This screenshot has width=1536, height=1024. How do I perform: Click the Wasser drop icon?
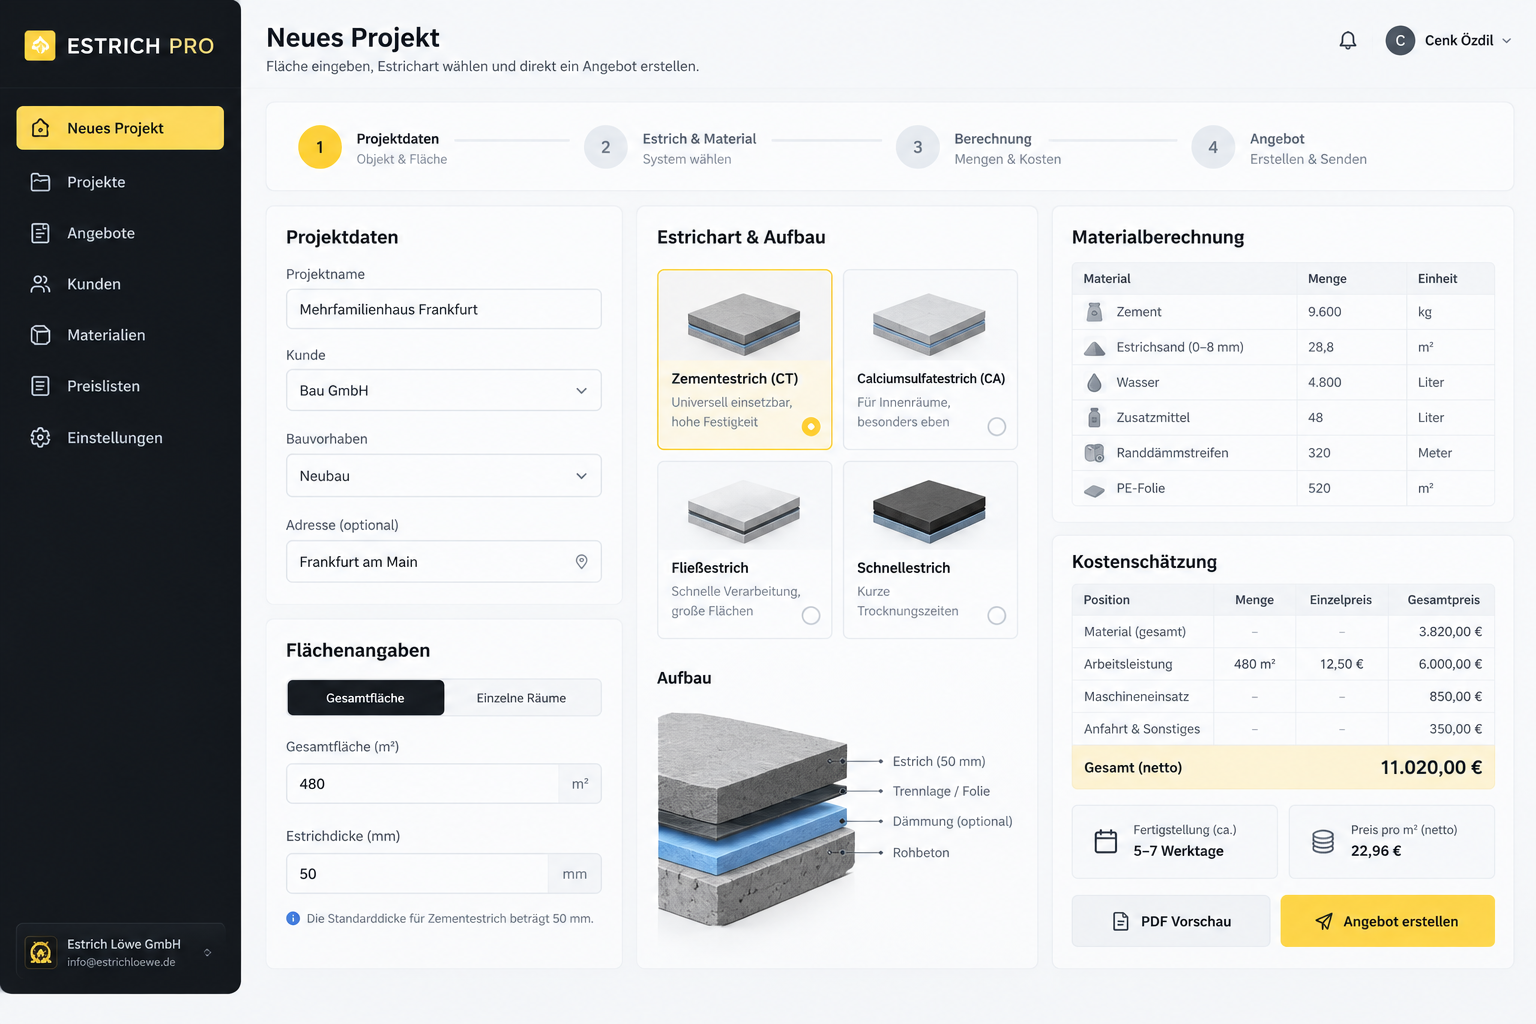[x=1094, y=382]
